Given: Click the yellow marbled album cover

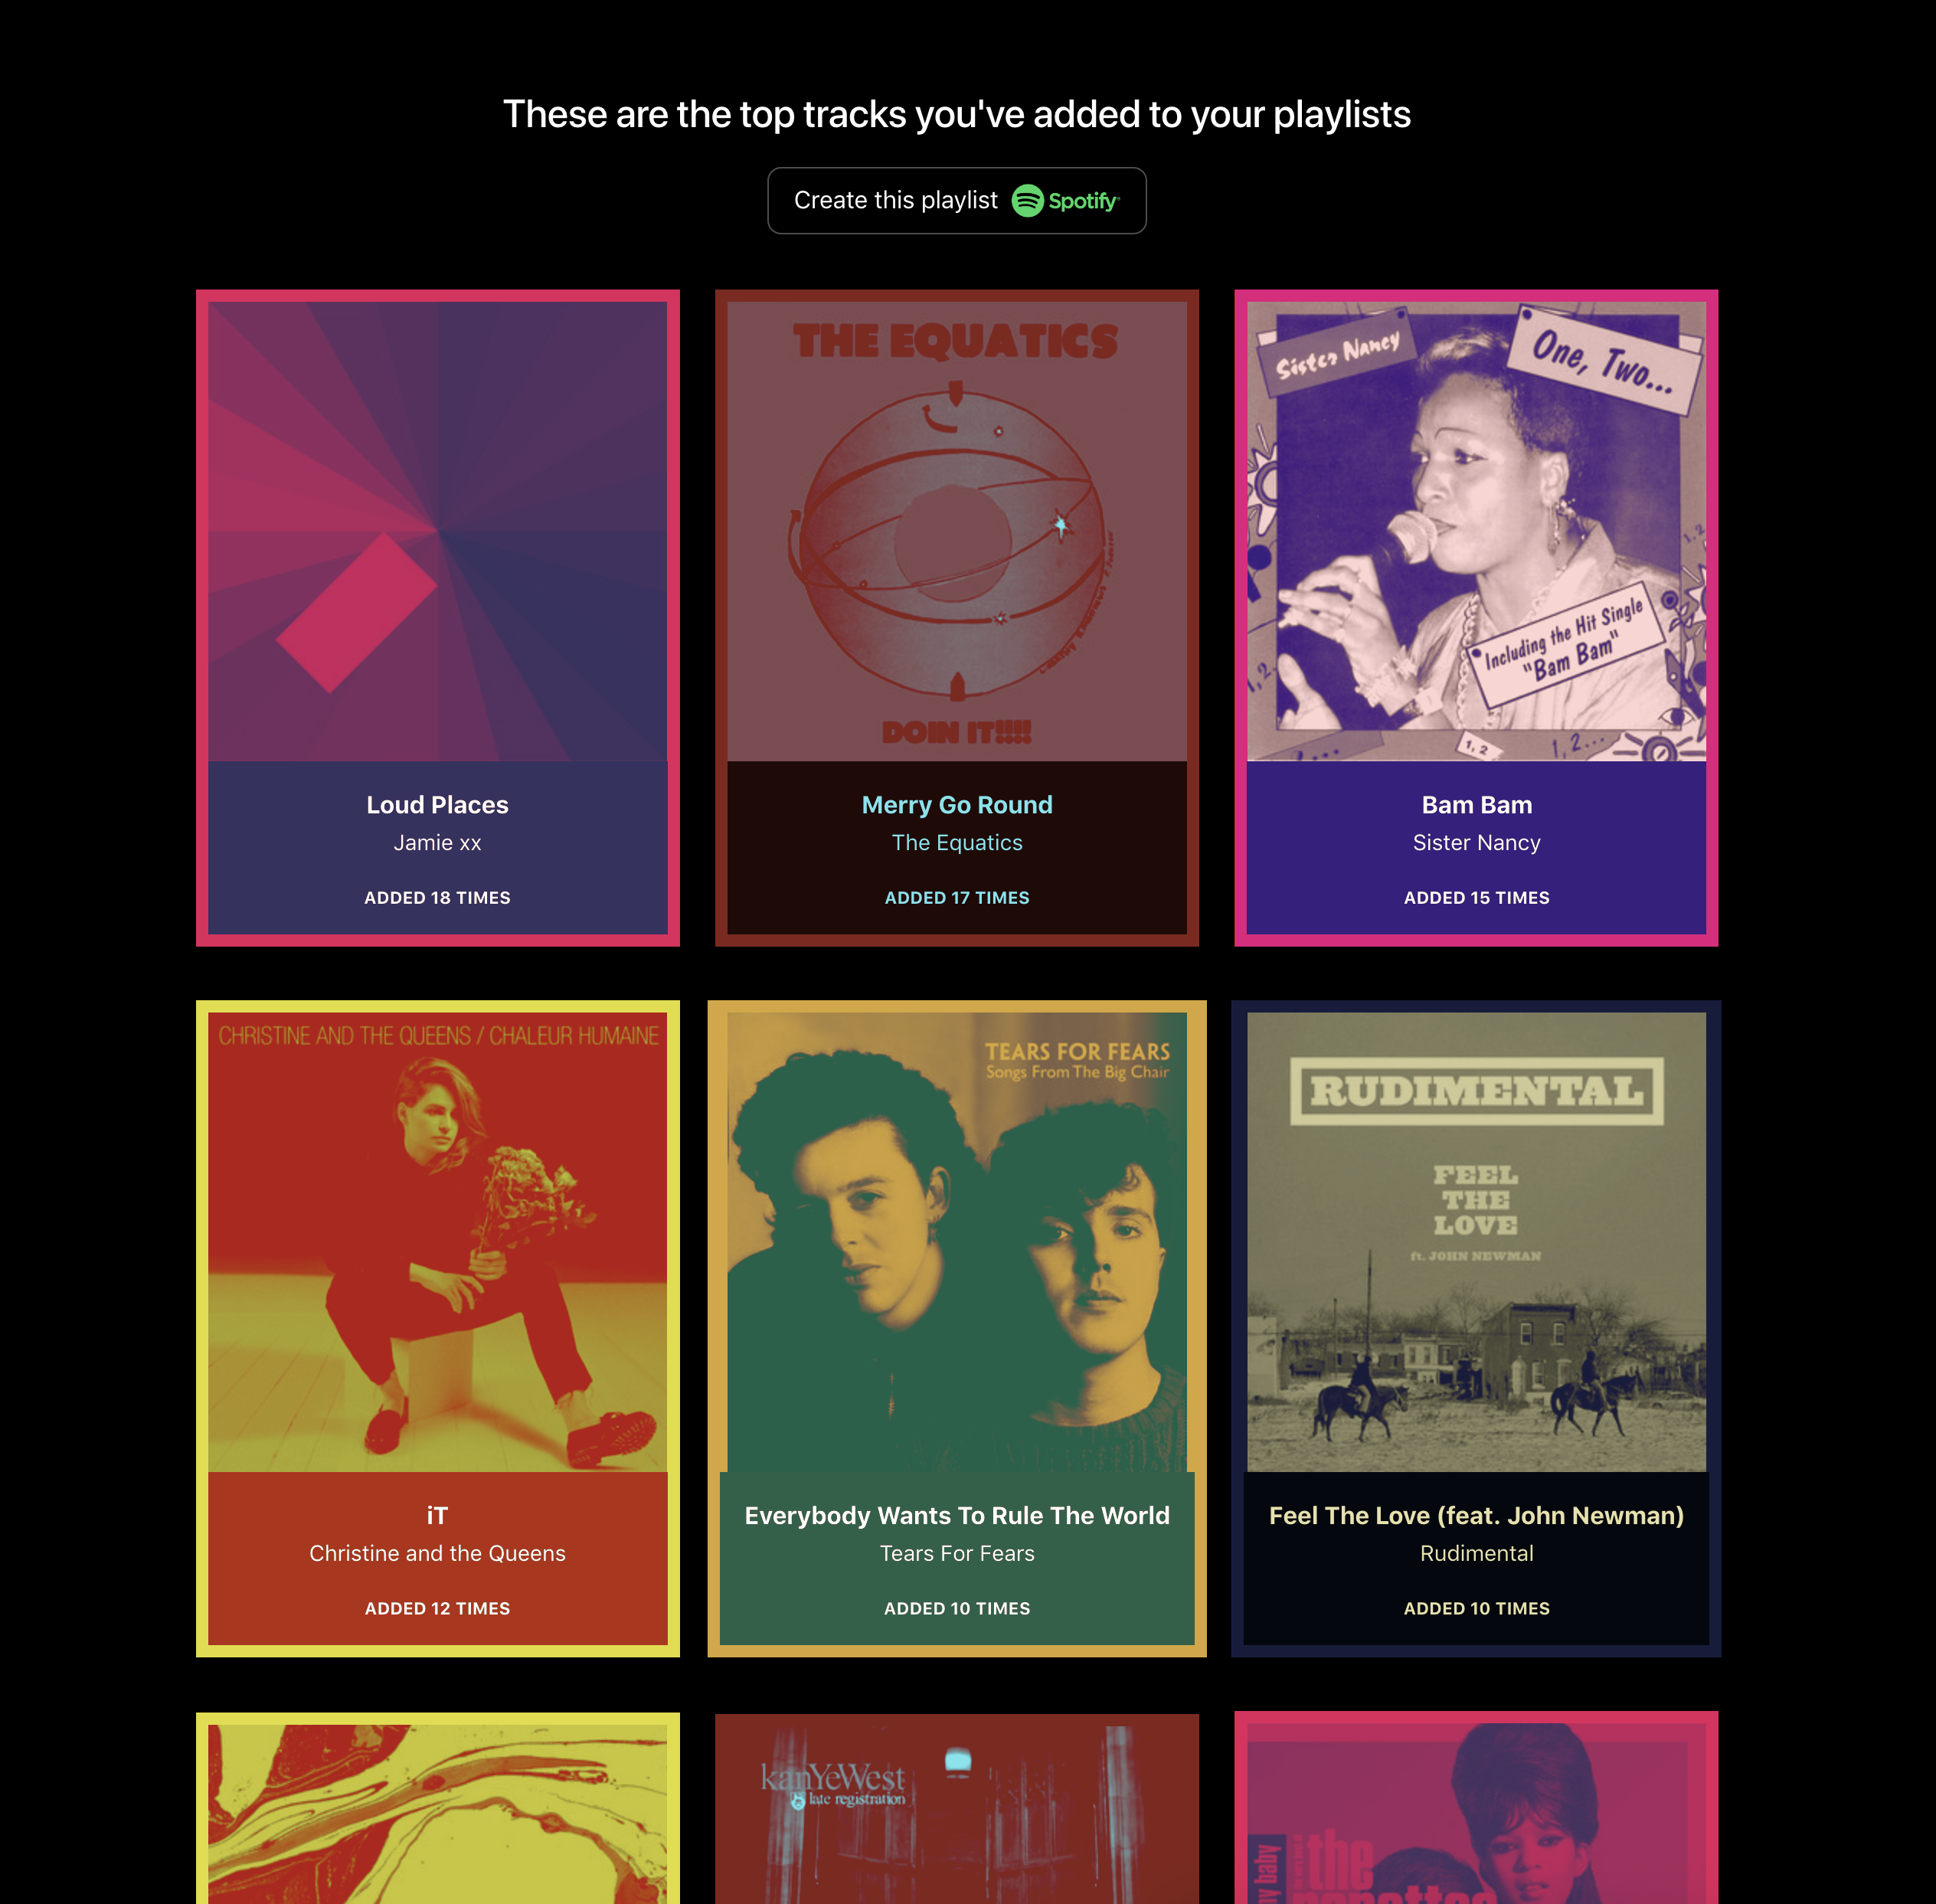Looking at the screenshot, I should tap(437, 1813).
